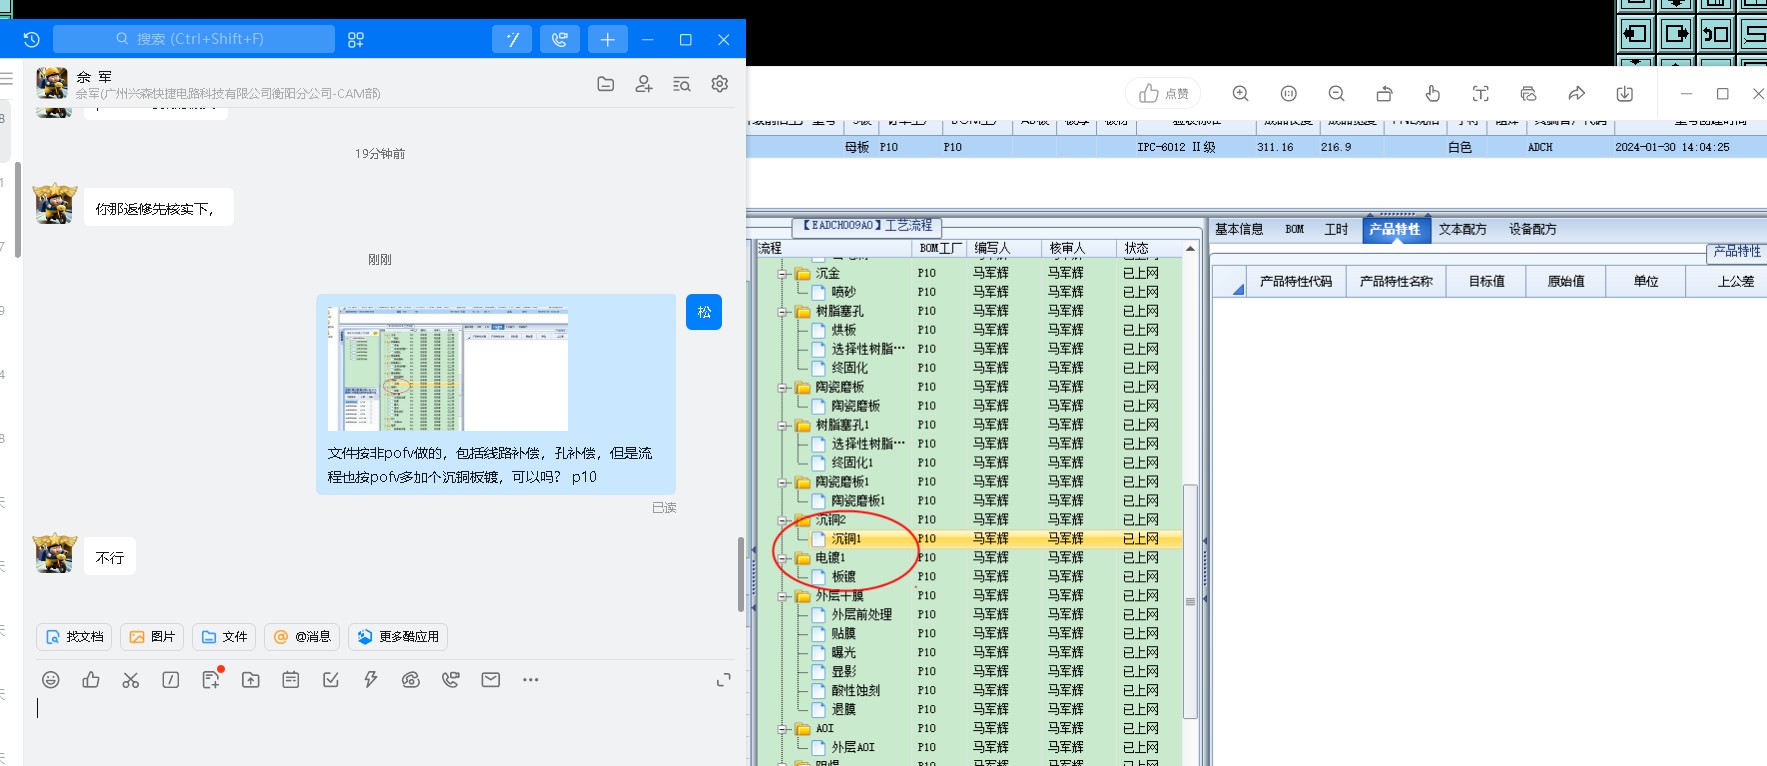Image resolution: width=1767 pixels, height=766 pixels.
Task: Open the sent screenshot thumbnail
Action: pos(448,369)
